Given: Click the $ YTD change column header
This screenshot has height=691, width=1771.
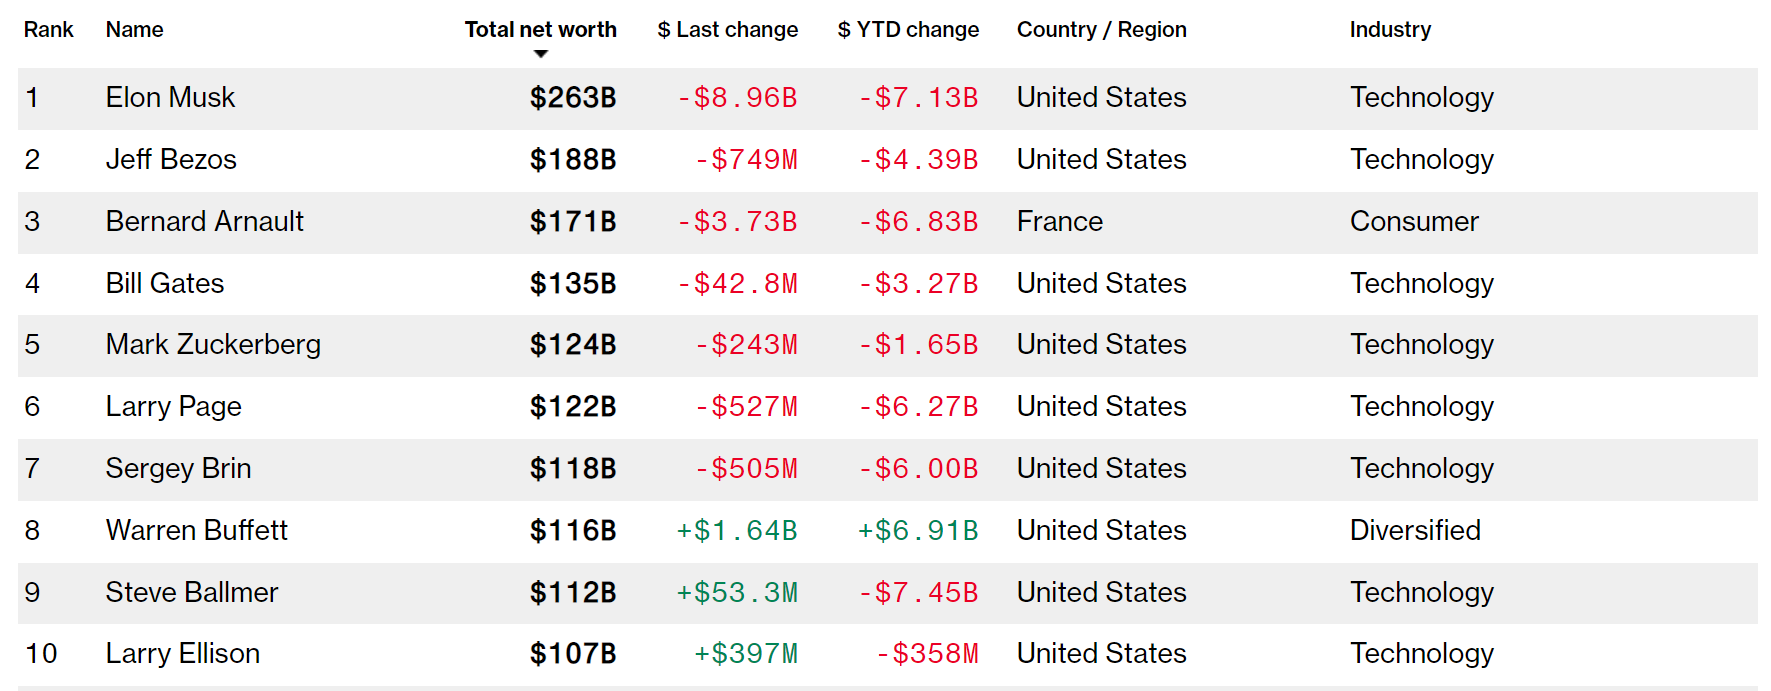Looking at the screenshot, I should click(908, 30).
